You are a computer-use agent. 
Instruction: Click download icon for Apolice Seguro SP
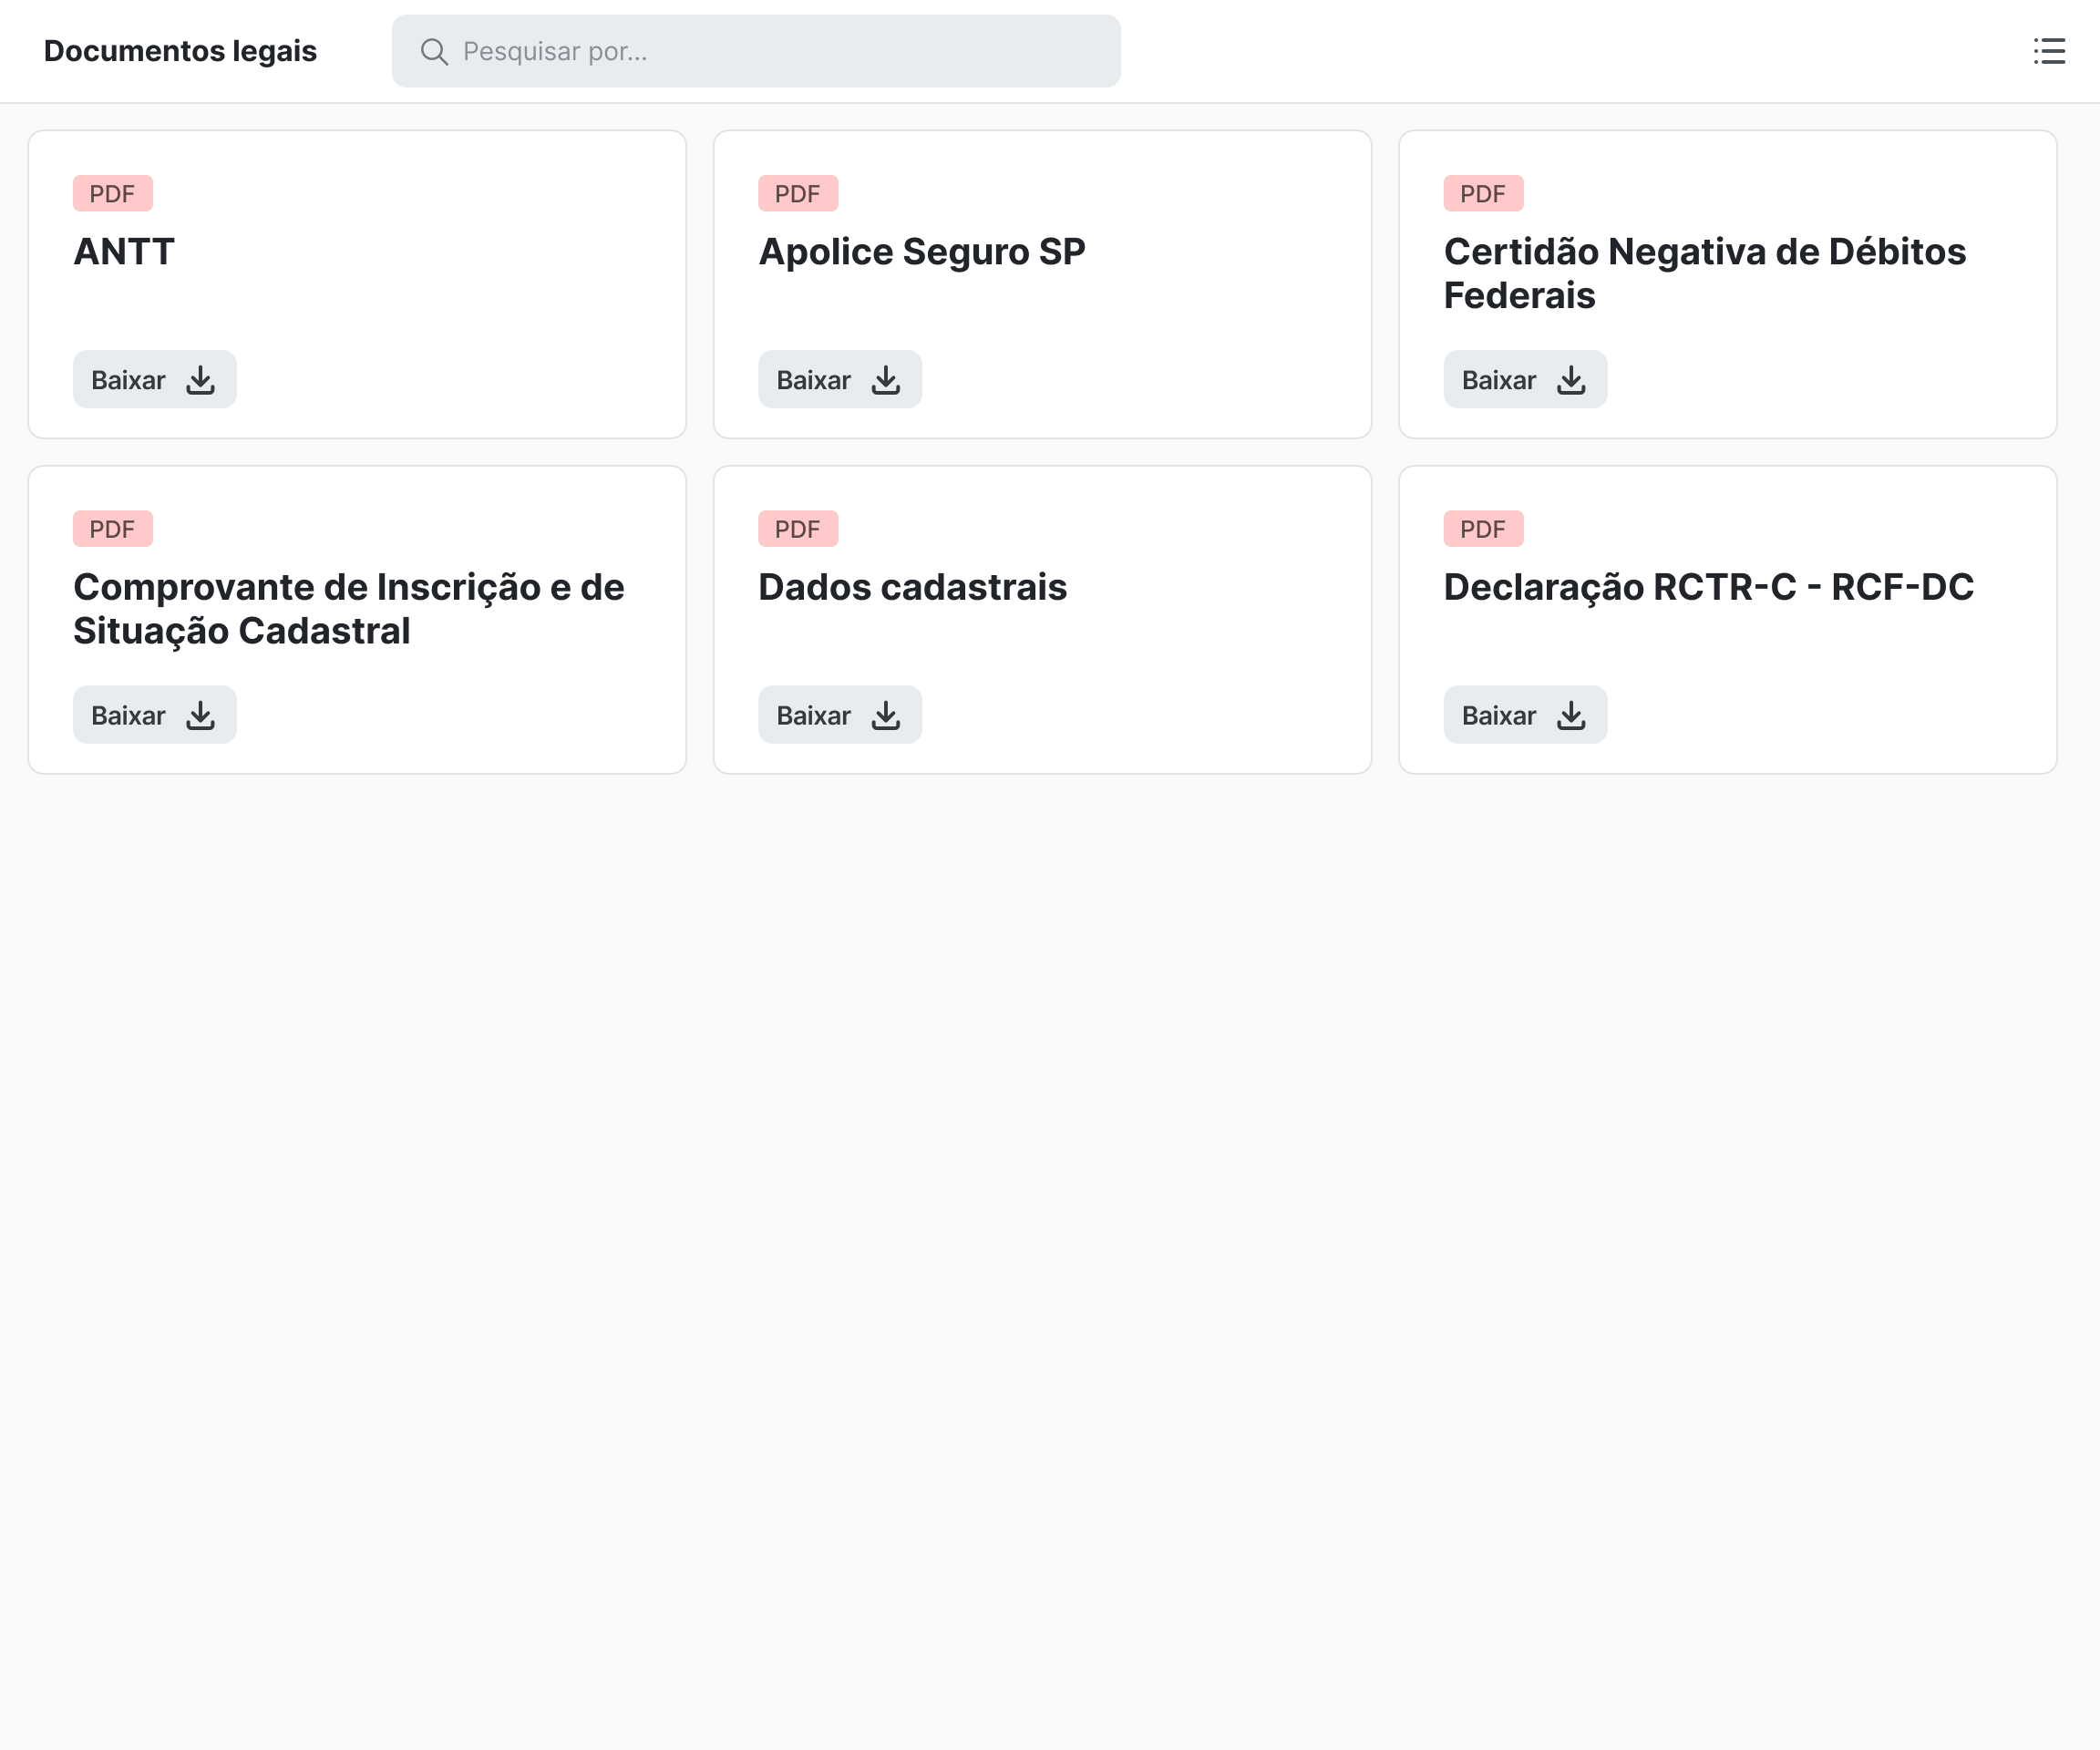click(886, 380)
